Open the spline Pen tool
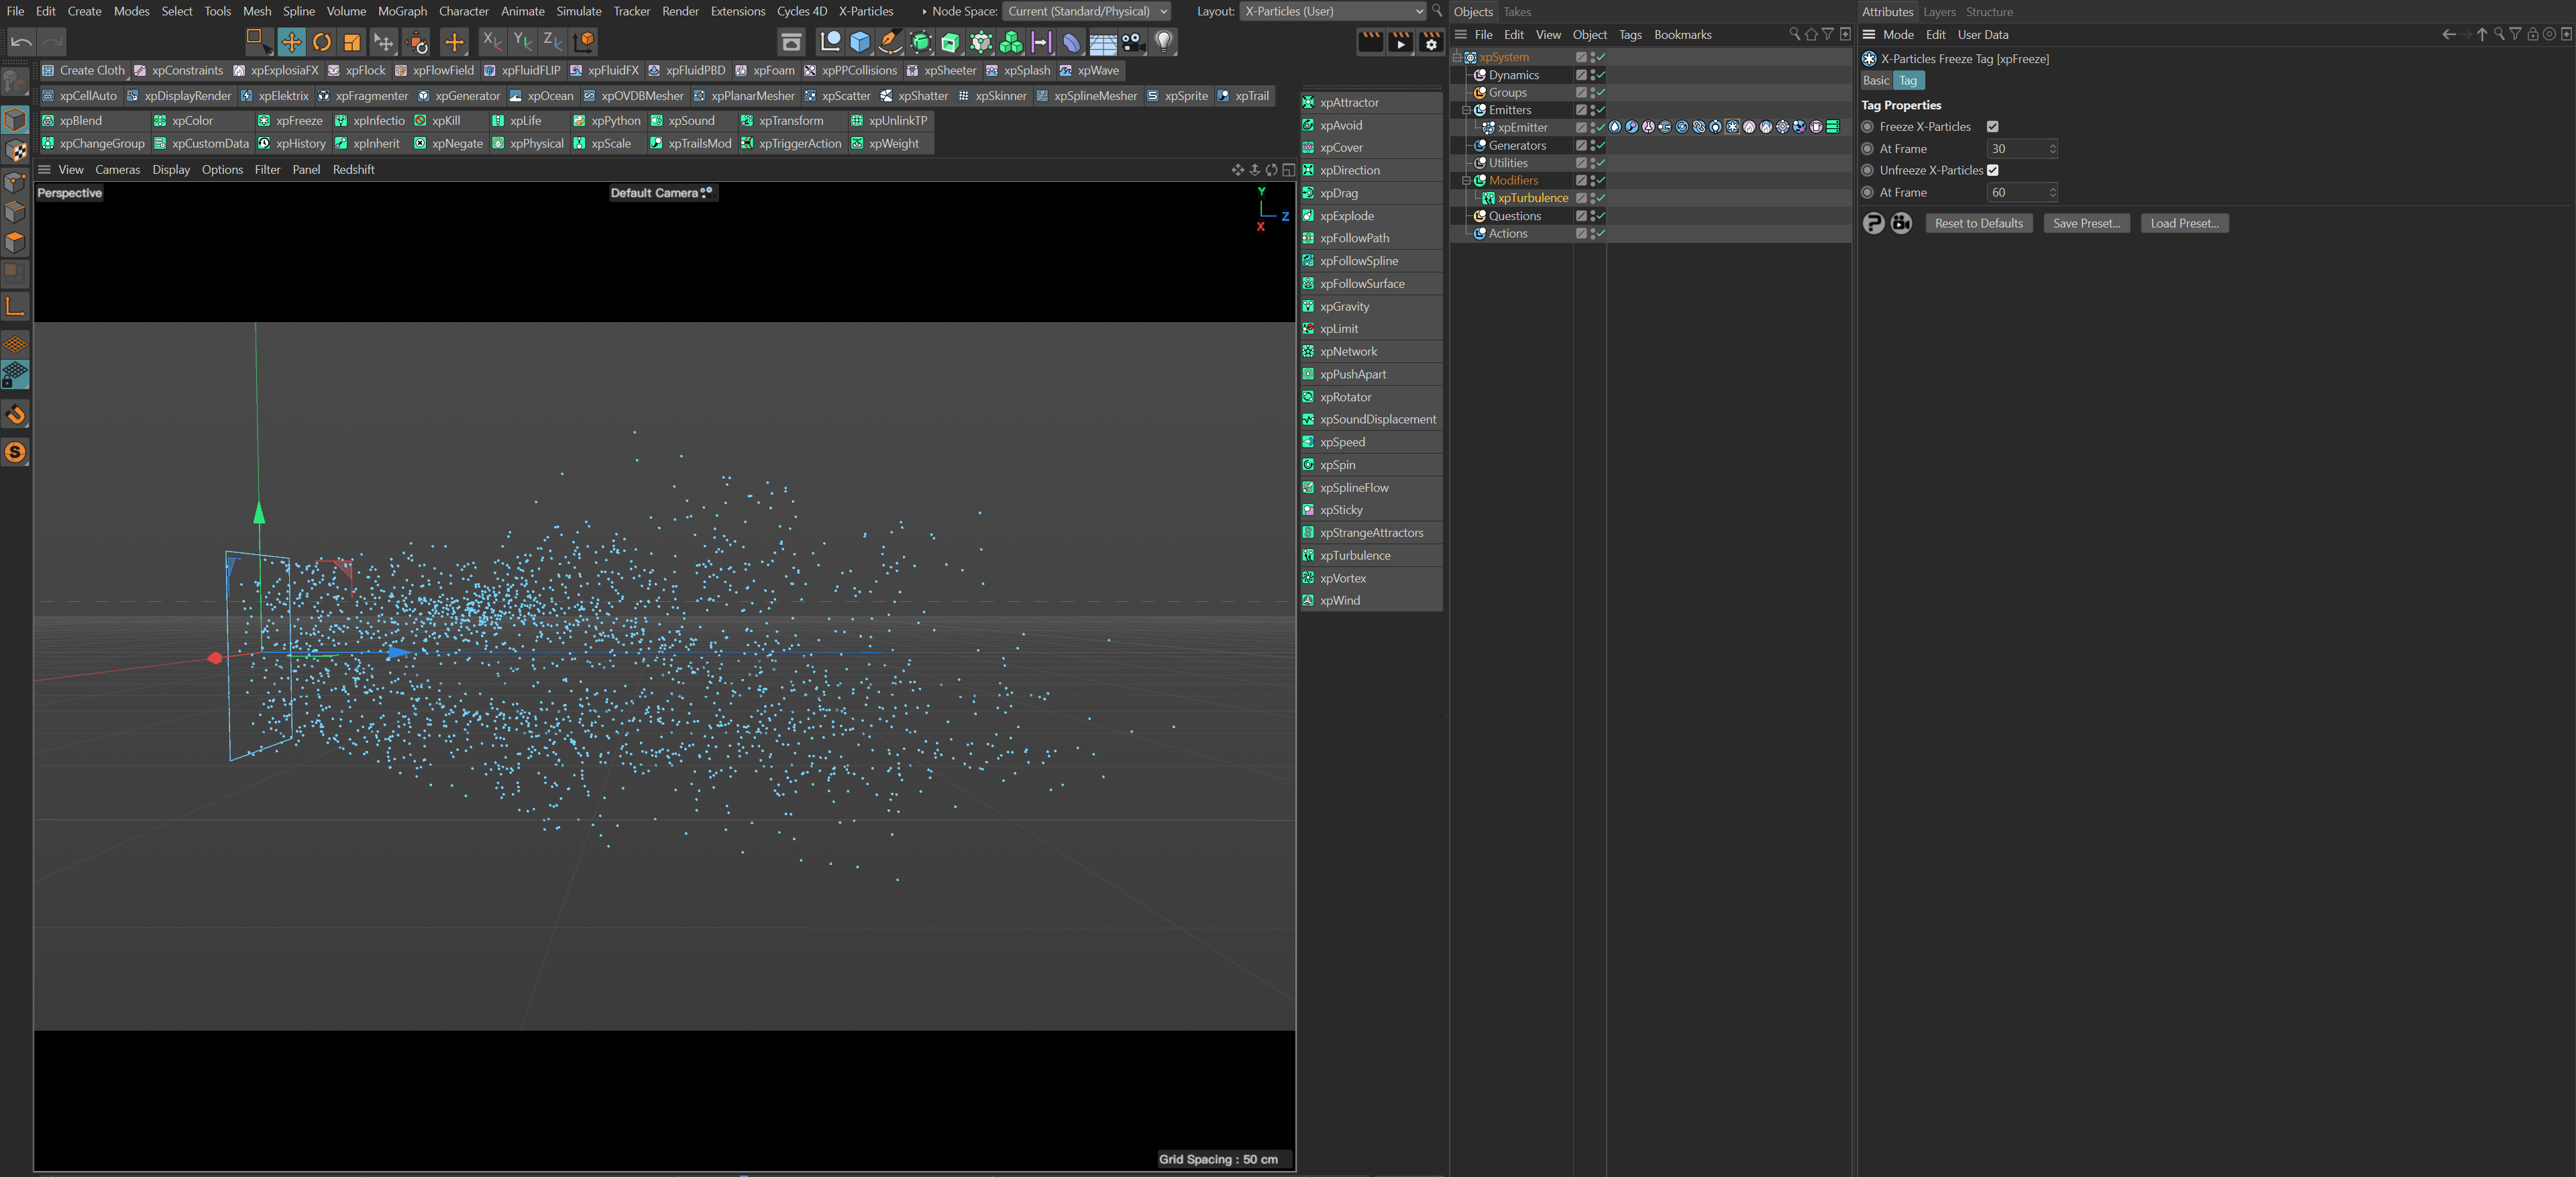This screenshot has width=2576, height=1177. [x=890, y=42]
